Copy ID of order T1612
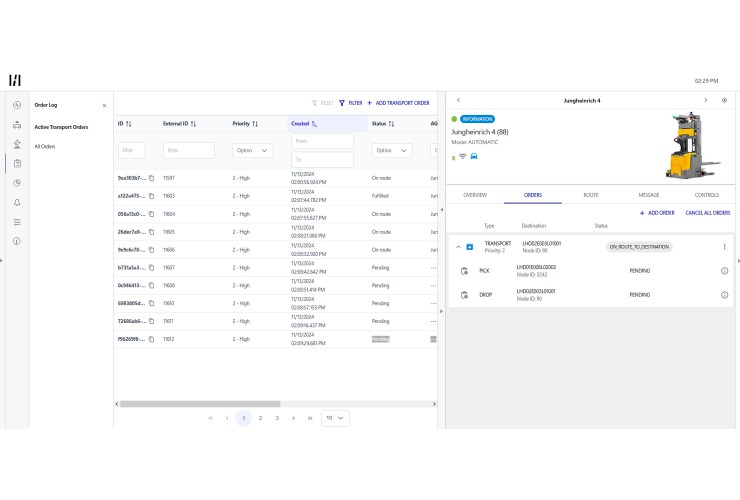740x500 pixels. point(151,339)
